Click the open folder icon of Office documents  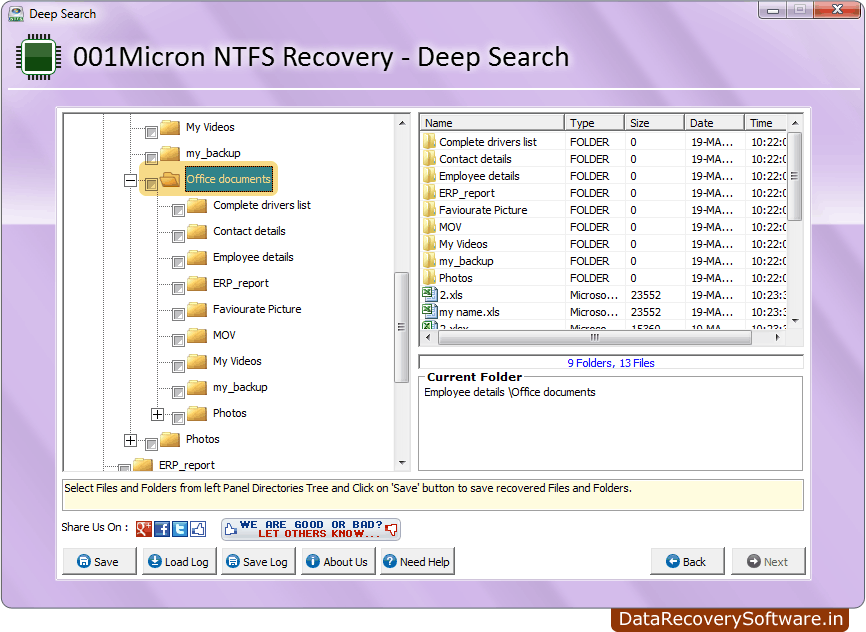(x=170, y=179)
